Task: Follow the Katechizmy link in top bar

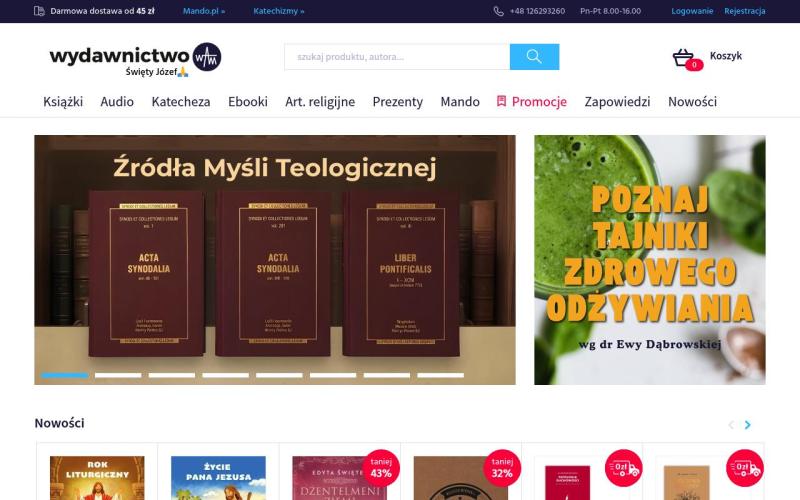Action: coord(279,11)
